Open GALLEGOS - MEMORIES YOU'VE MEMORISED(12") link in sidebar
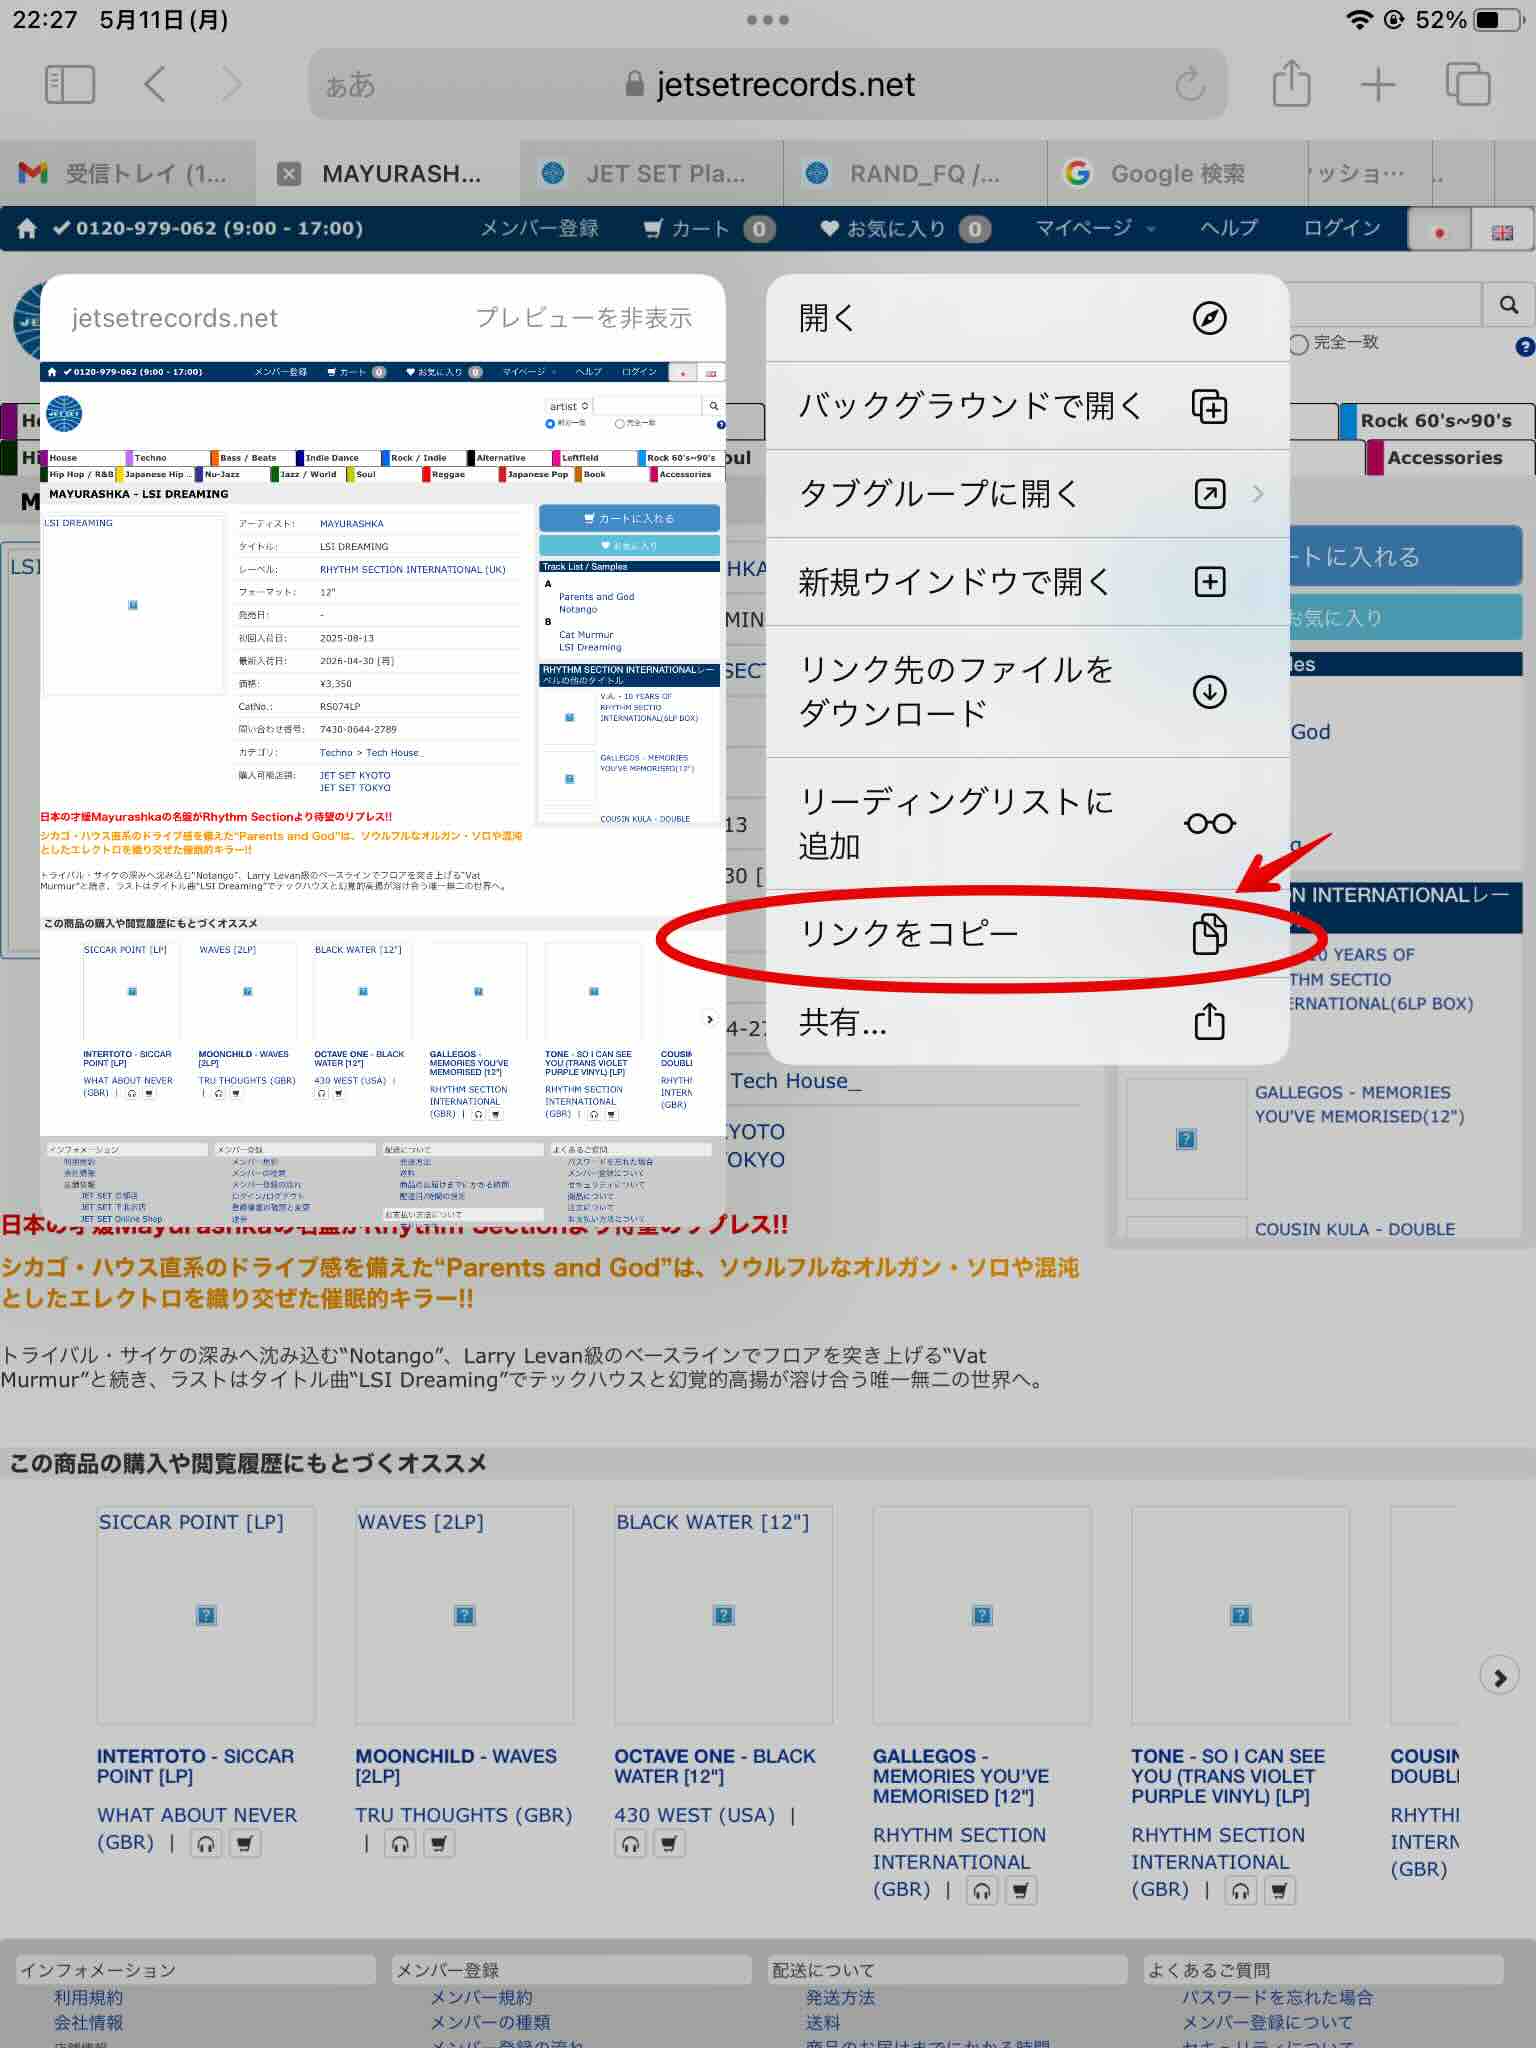Image resolution: width=1536 pixels, height=2048 pixels. (x=1359, y=1104)
